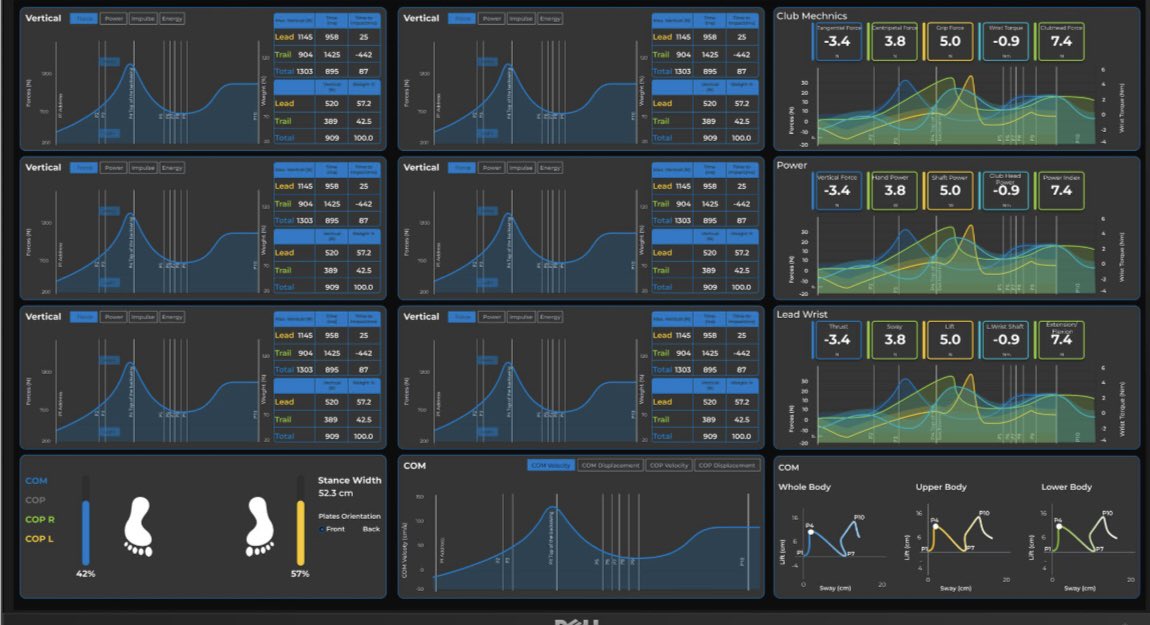
Task: Open the Hand Power card
Action: [894, 191]
